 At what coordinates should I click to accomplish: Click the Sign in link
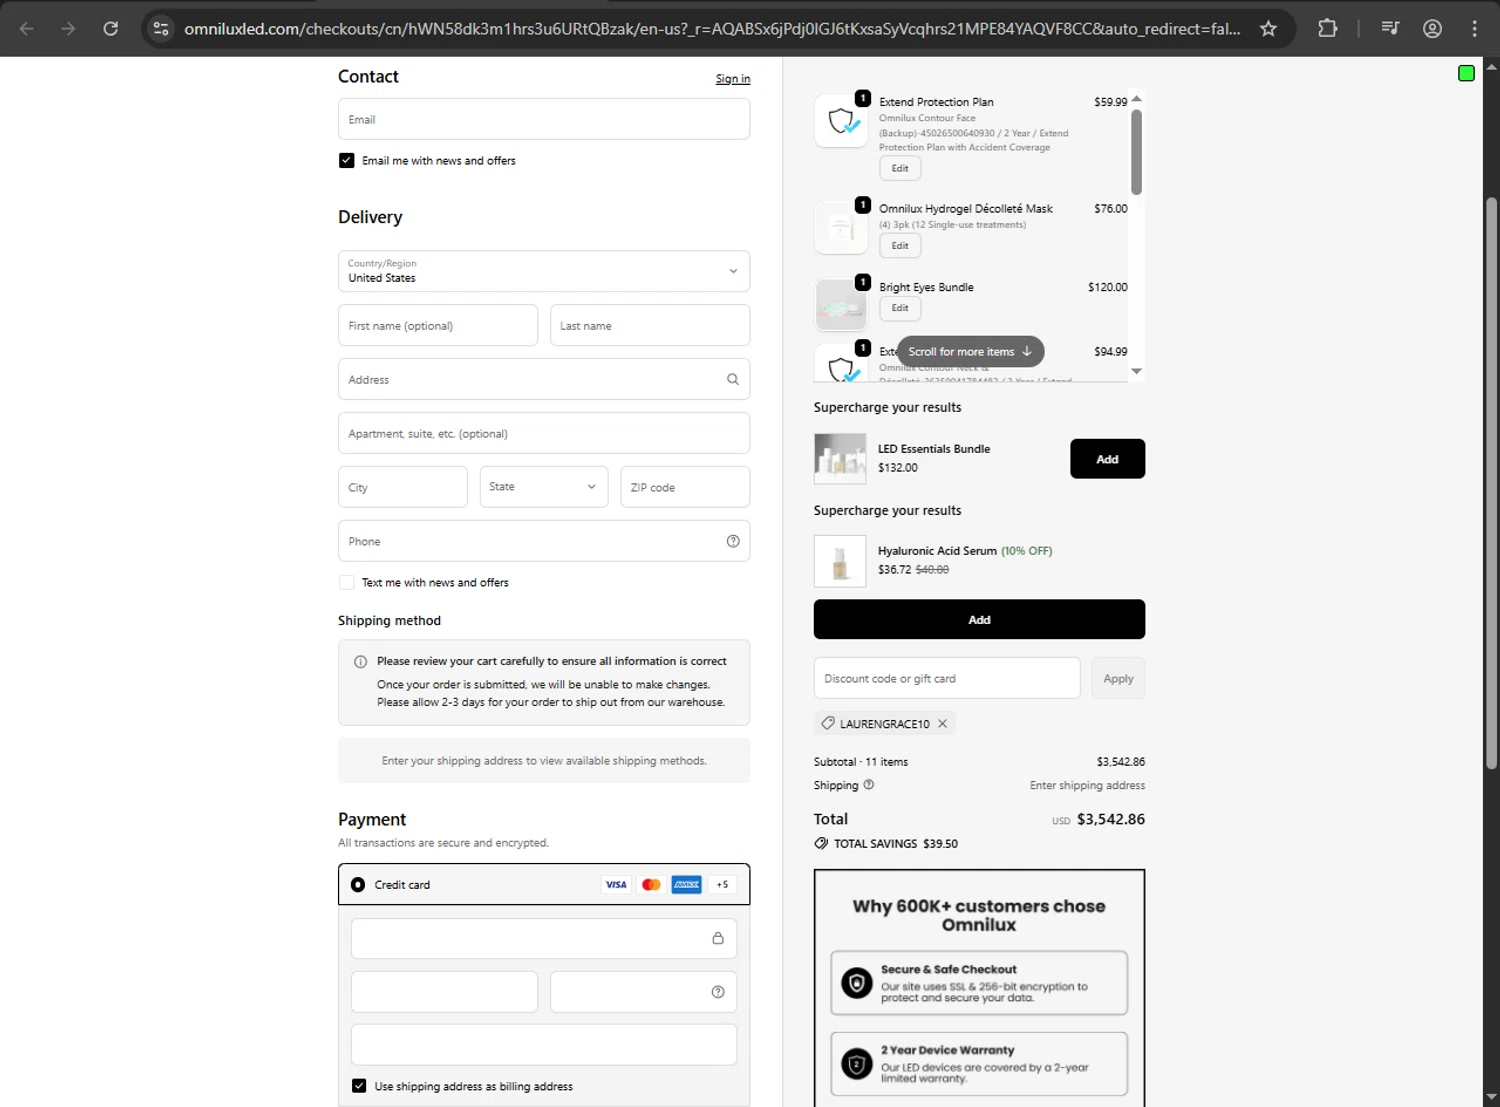(733, 79)
